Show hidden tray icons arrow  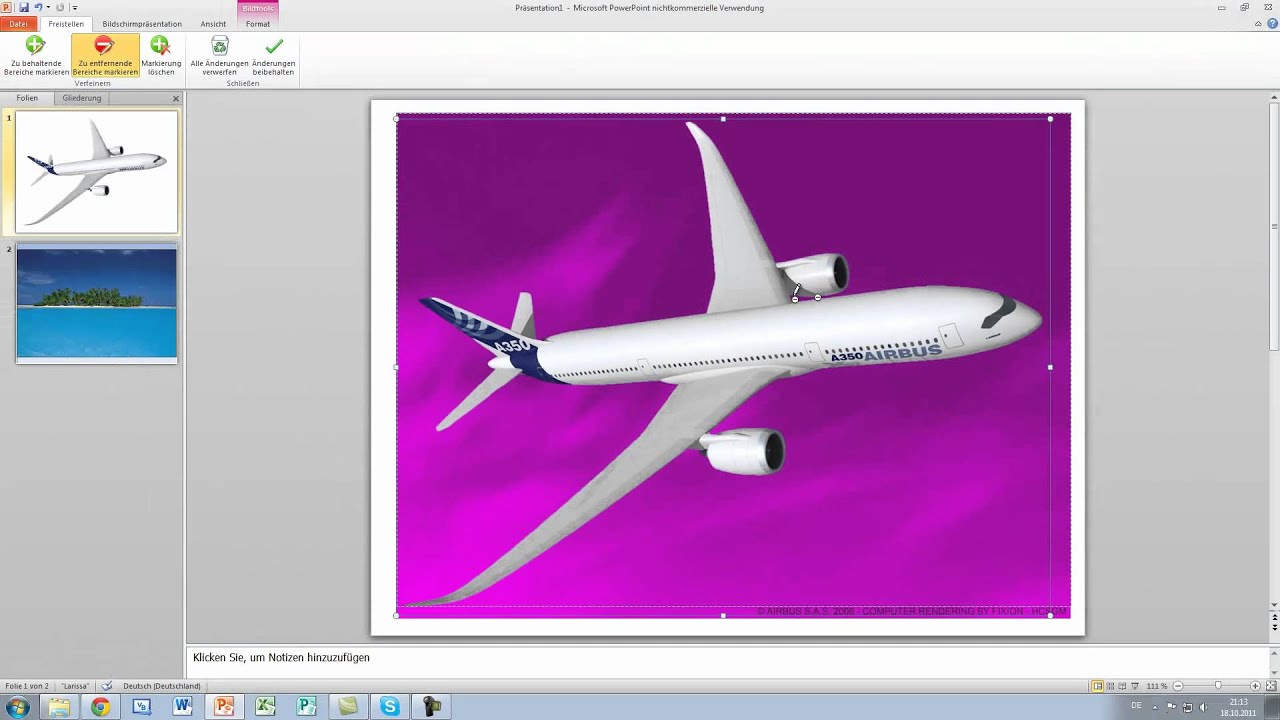point(1157,707)
